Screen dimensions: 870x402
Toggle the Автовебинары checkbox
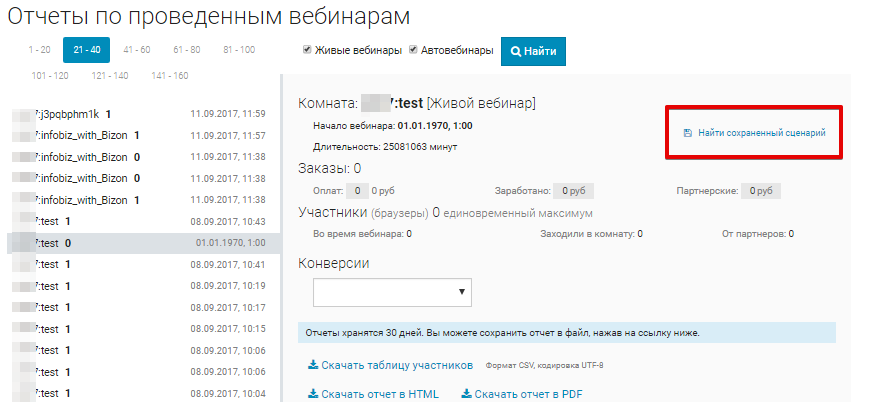coord(413,50)
